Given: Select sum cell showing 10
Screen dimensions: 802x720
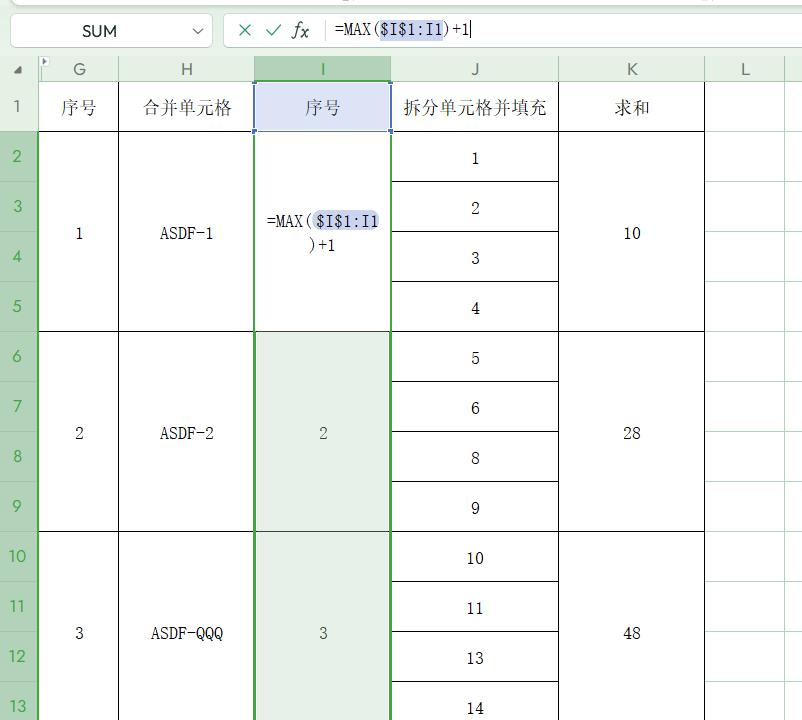Looking at the screenshot, I should (632, 232).
